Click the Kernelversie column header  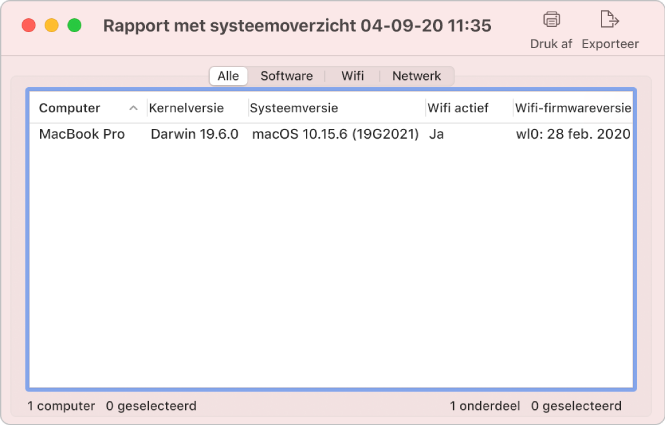click(x=186, y=108)
